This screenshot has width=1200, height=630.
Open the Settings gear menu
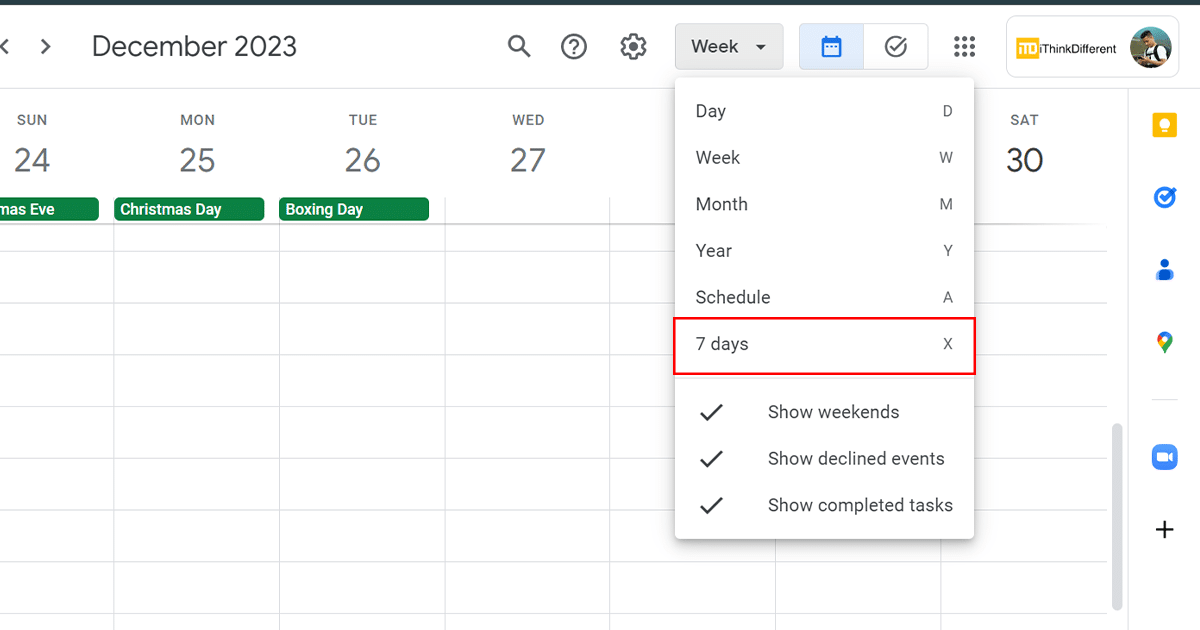point(633,46)
